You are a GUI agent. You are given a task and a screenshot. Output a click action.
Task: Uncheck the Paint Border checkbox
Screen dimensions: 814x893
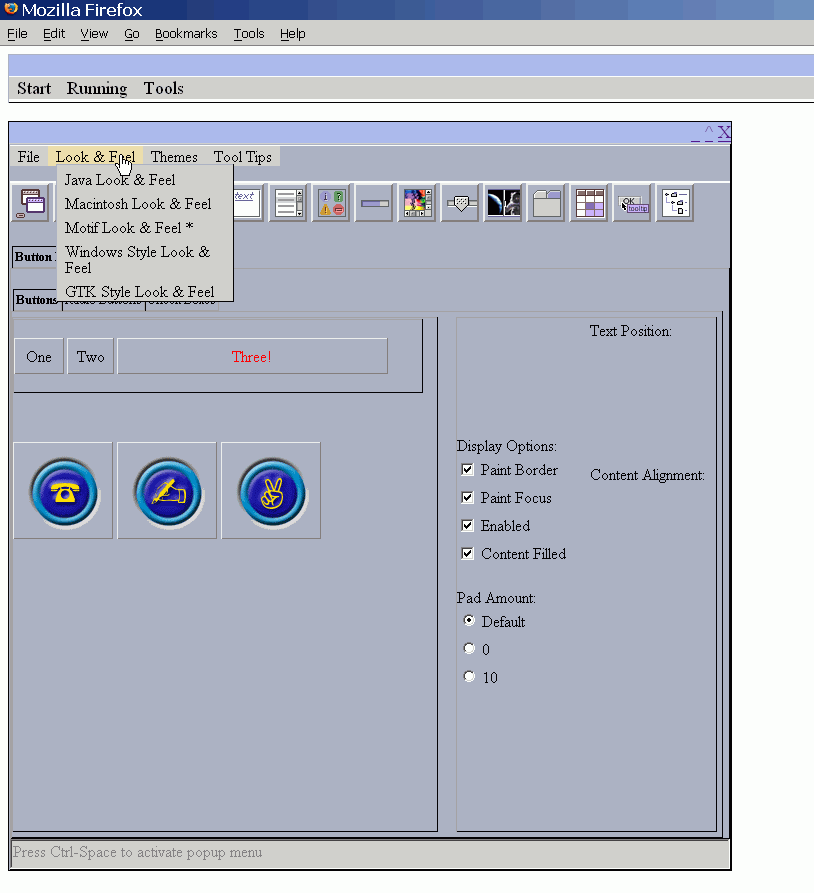(x=467, y=470)
